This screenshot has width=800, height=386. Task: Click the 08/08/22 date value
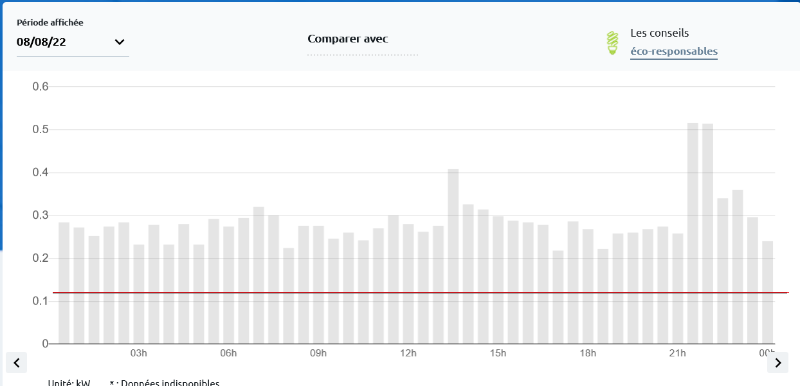point(41,42)
